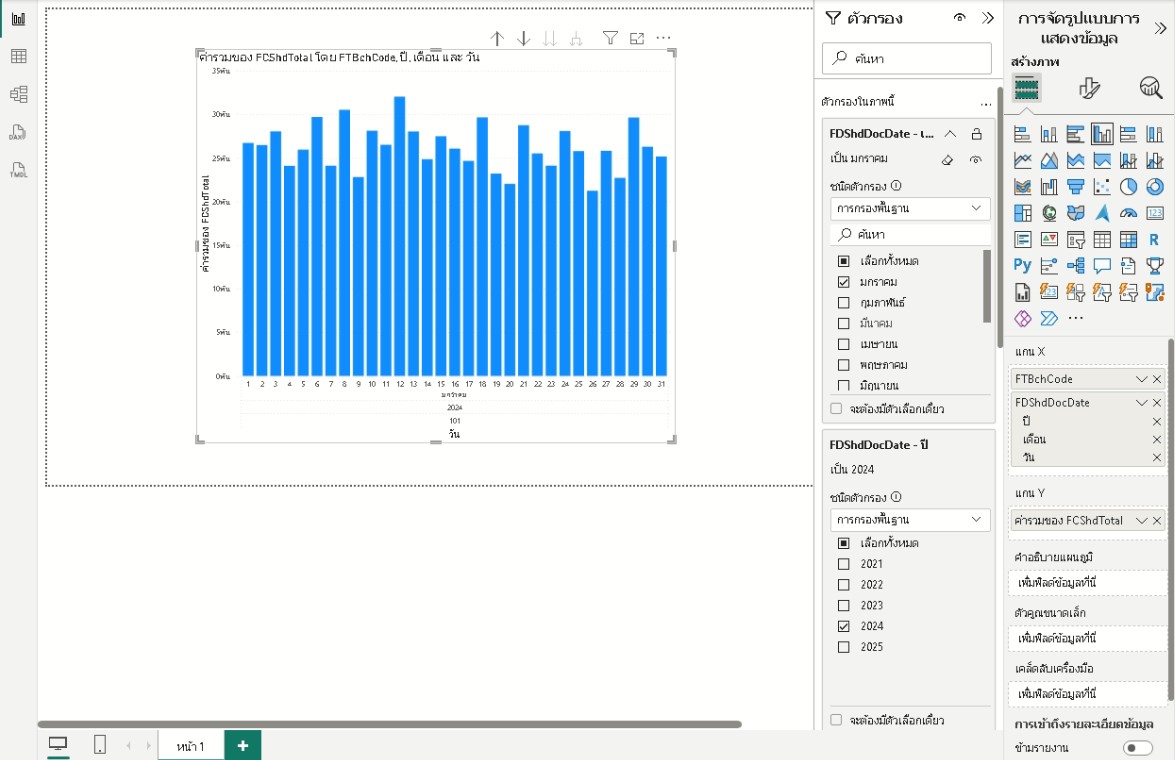Add a new page with plus button
Image resolution: width=1175 pixels, height=760 pixels.
pos(242,746)
